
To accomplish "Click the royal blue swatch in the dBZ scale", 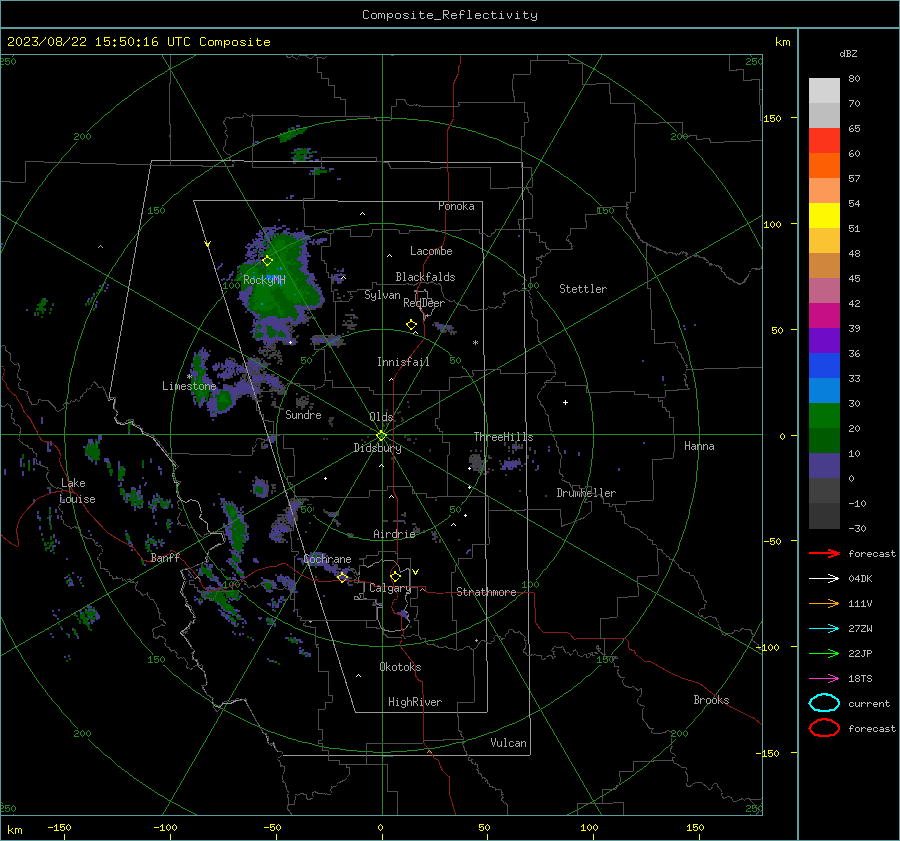I will [824, 365].
